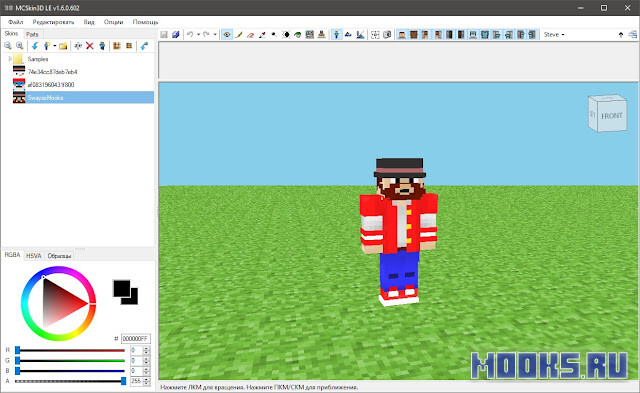Toggle hybrid view mode
640x393 pixels.
pyautogui.click(x=360, y=35)
